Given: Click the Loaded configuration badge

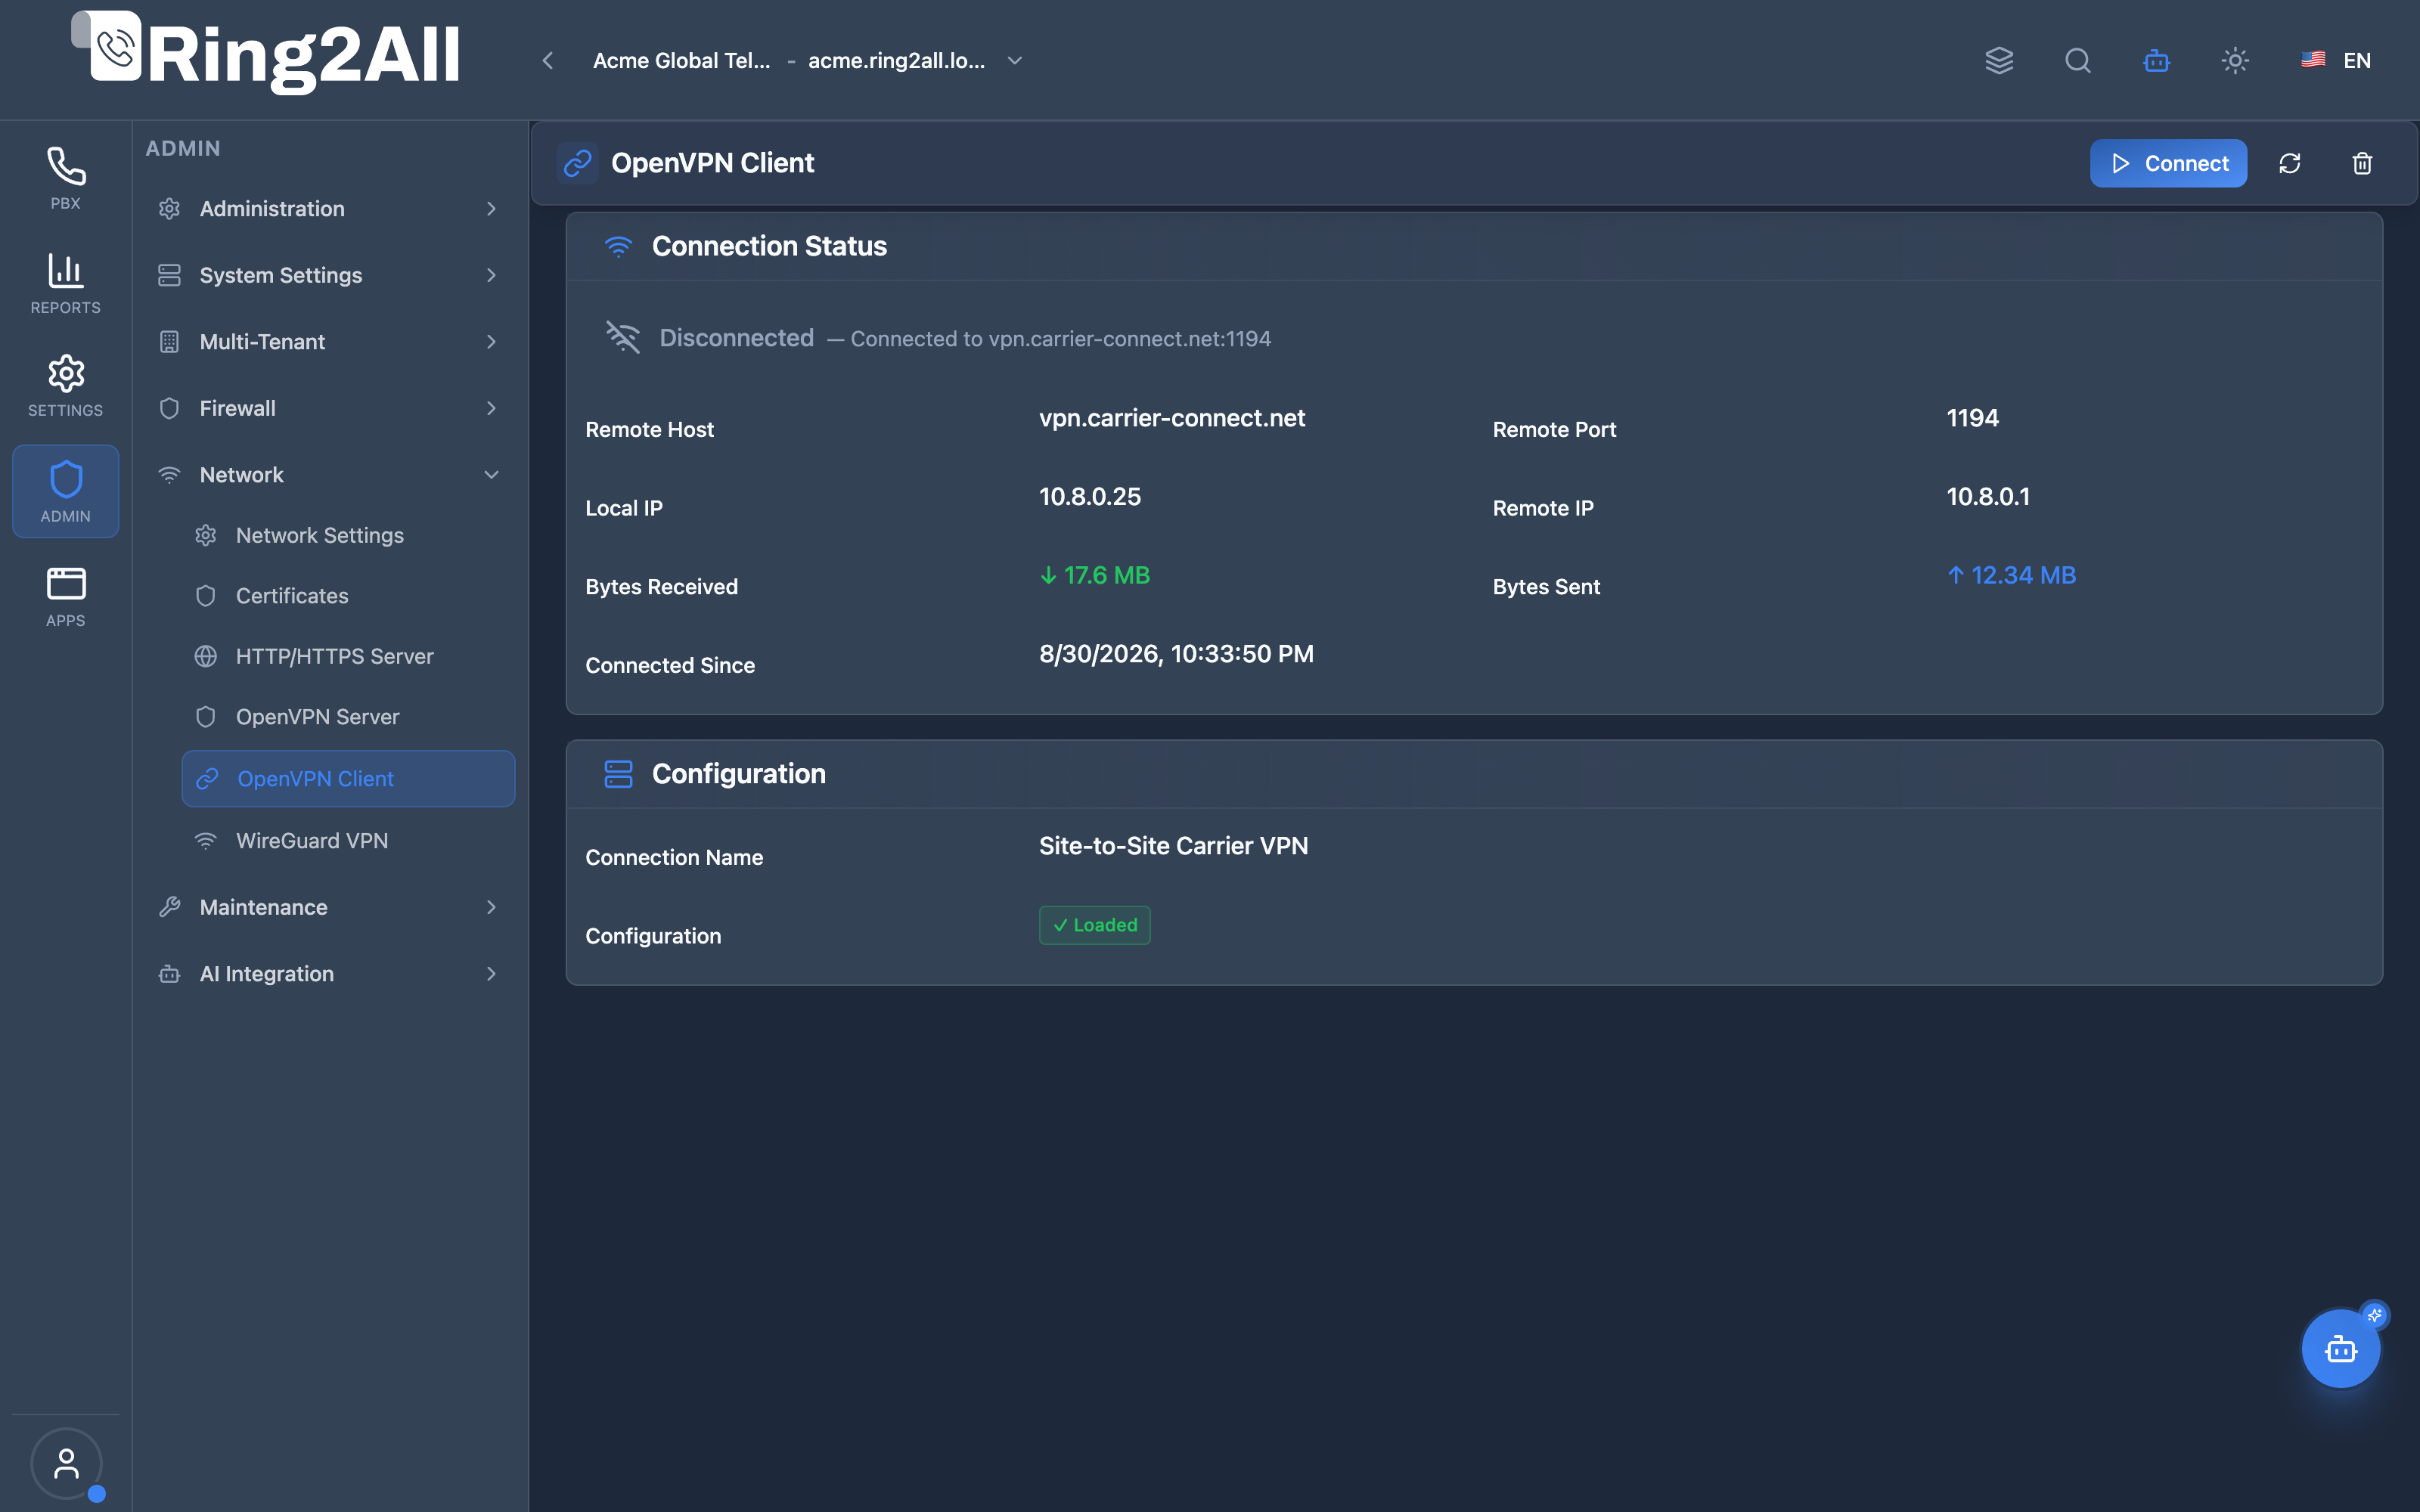Looking at the screenshot, I should [1095, 925].
